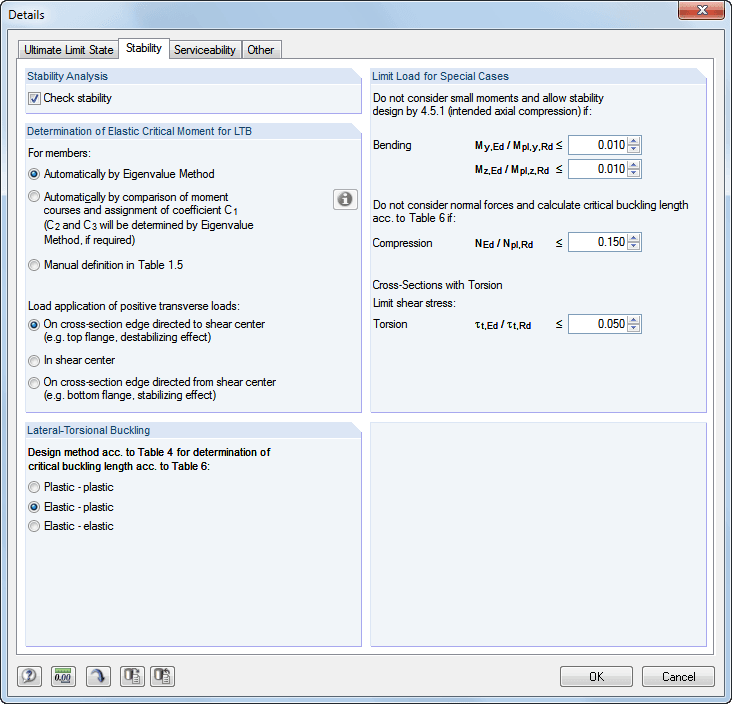
Task: Open info on coefficient C1 method
Action: (x=345, y=199)
